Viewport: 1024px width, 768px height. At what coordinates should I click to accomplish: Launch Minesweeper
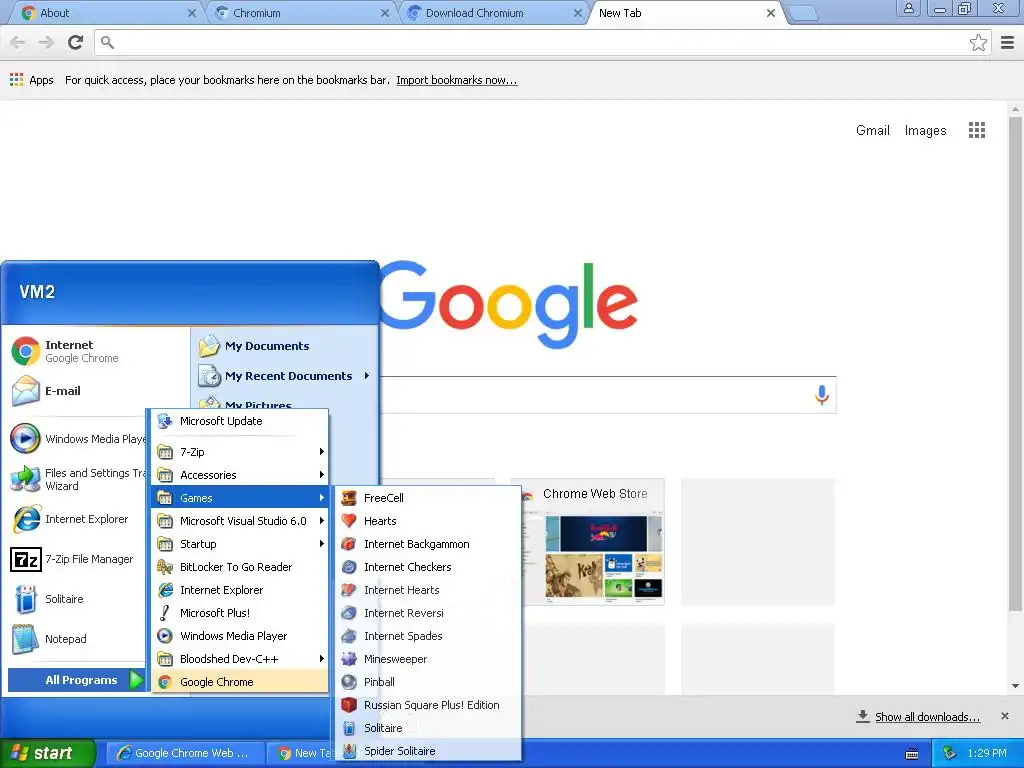(428, 659)
